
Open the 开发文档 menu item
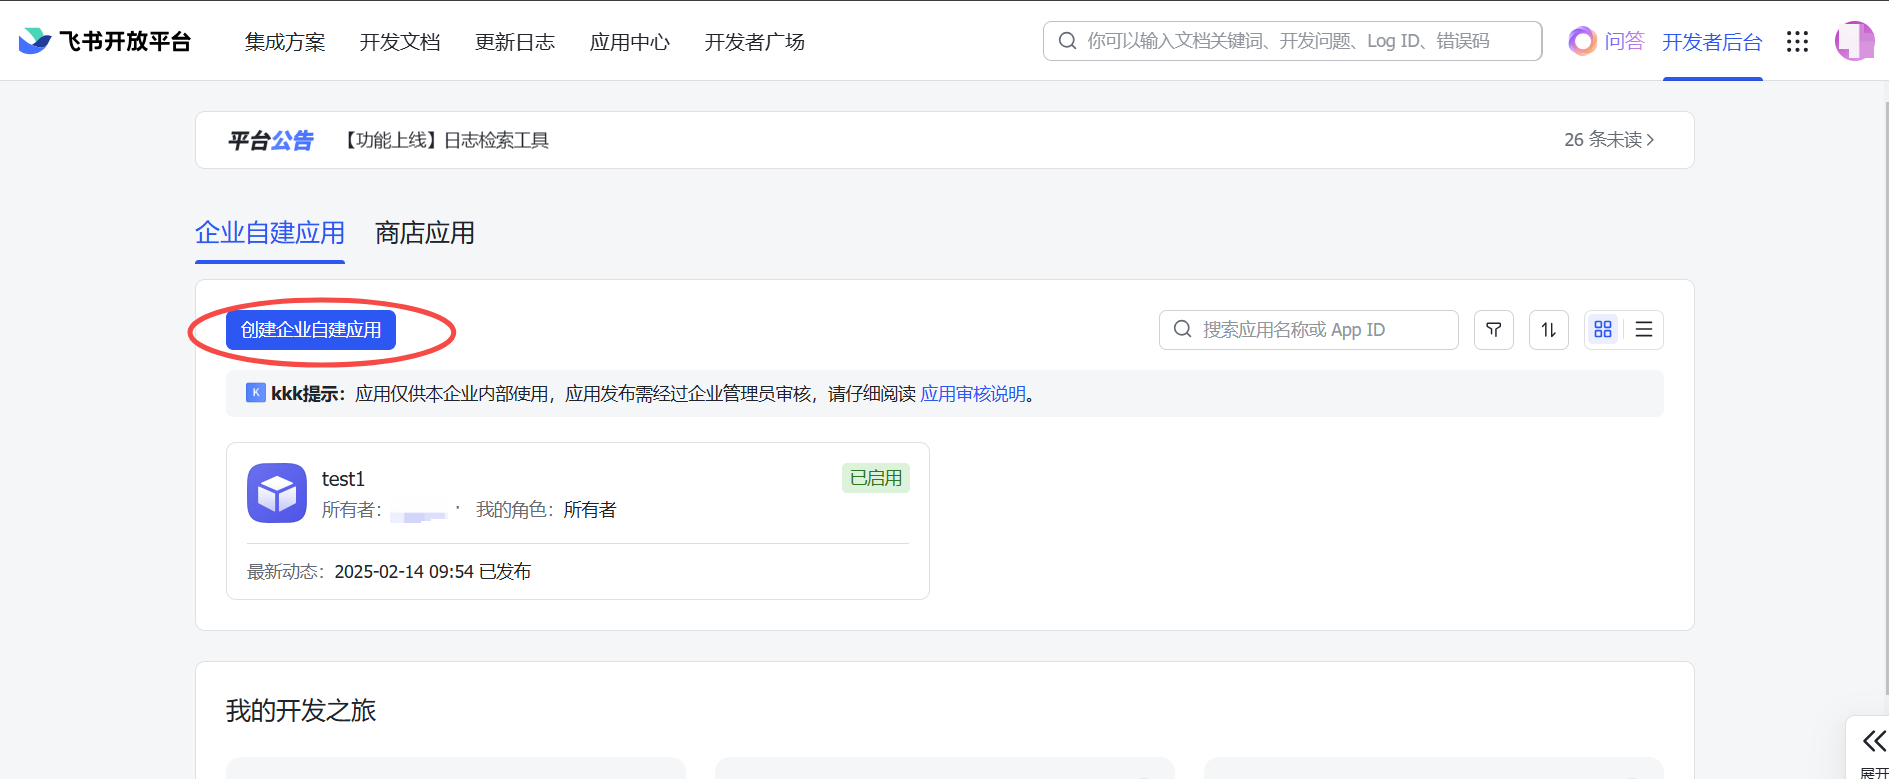400,42
